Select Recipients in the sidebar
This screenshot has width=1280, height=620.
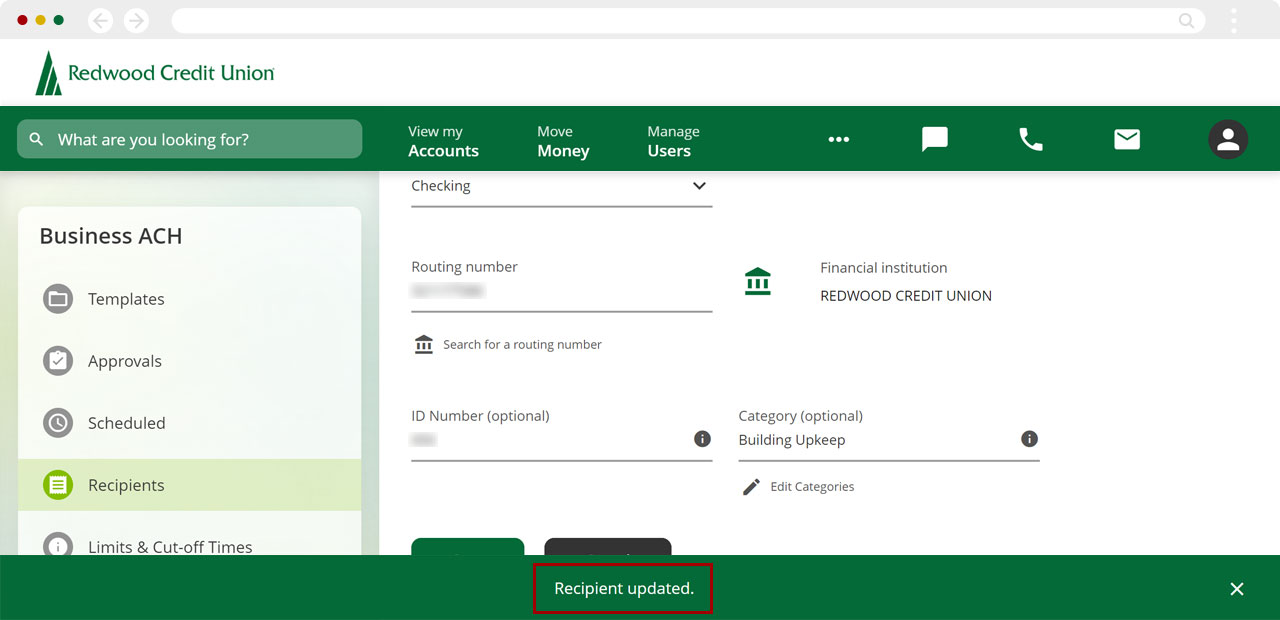tap(190, 485)
